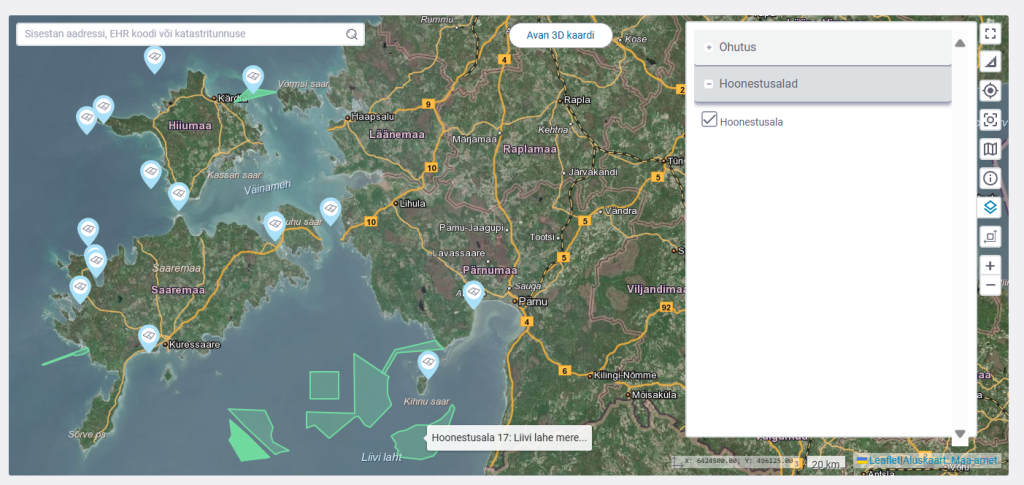Click the address search input field
Viewport: 1024px width, 485px height.
tap(190, 34)
